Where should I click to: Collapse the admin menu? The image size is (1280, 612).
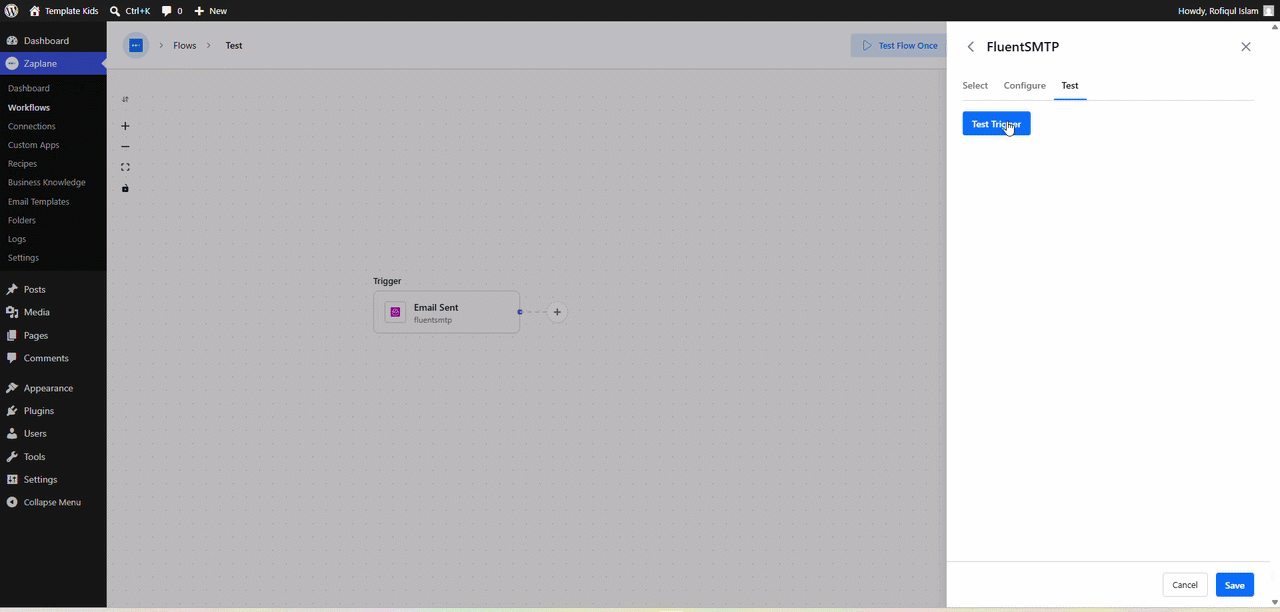coord(43,502)
